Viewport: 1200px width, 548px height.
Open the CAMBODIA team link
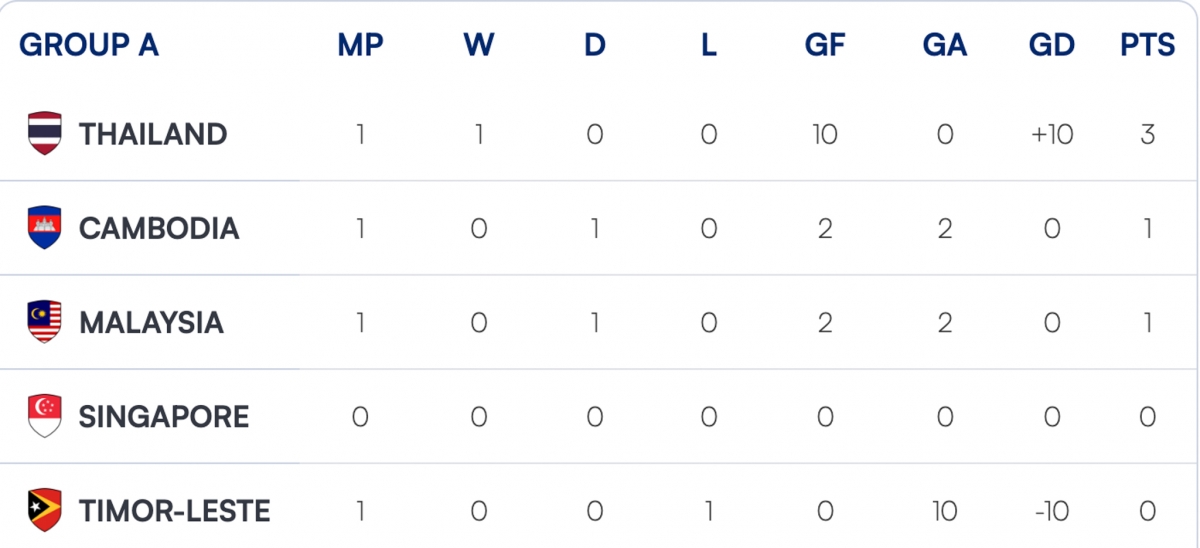tap(159, 228)
